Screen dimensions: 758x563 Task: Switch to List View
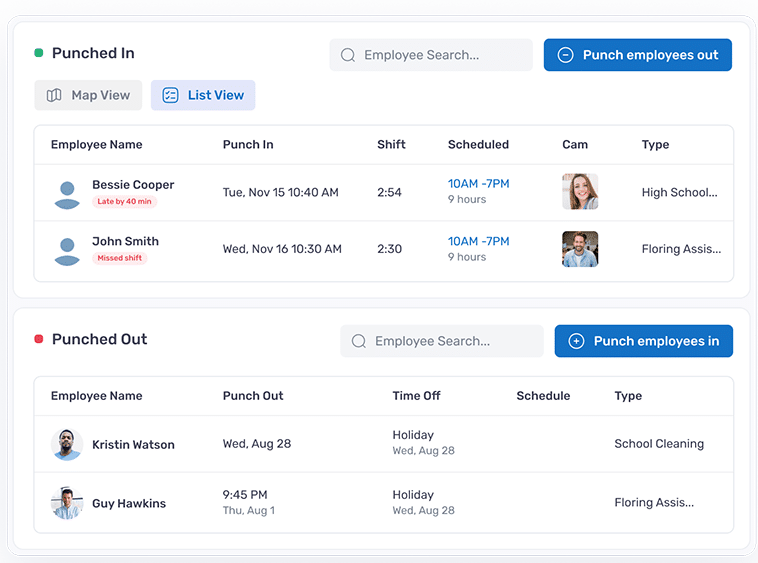pos(203,95)
